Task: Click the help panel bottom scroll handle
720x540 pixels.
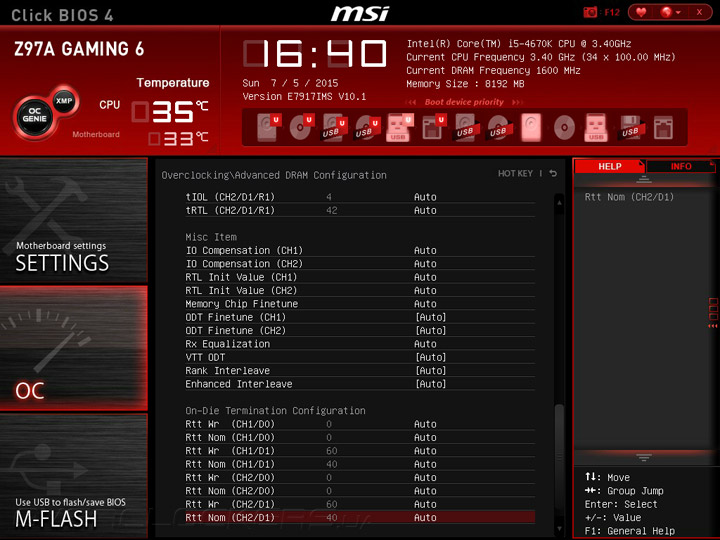Action: coord(644,458)
